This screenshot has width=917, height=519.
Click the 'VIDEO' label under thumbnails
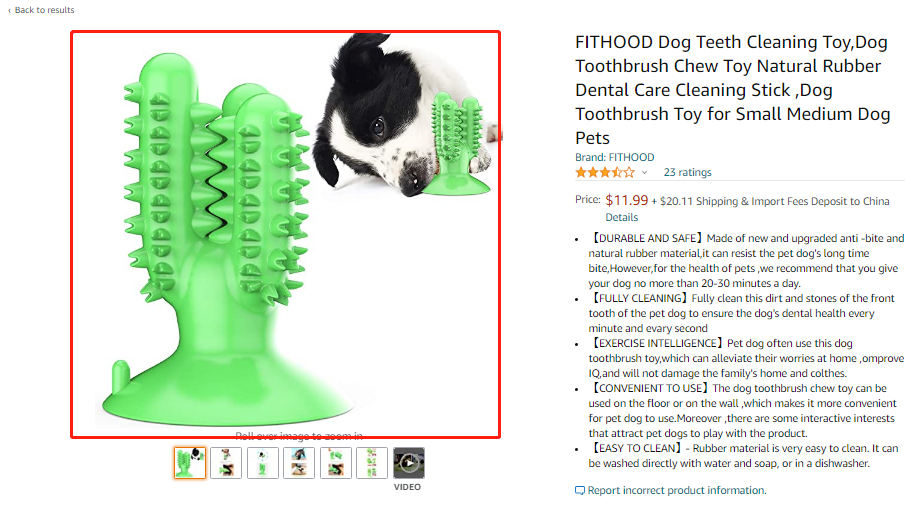(407, 487)
